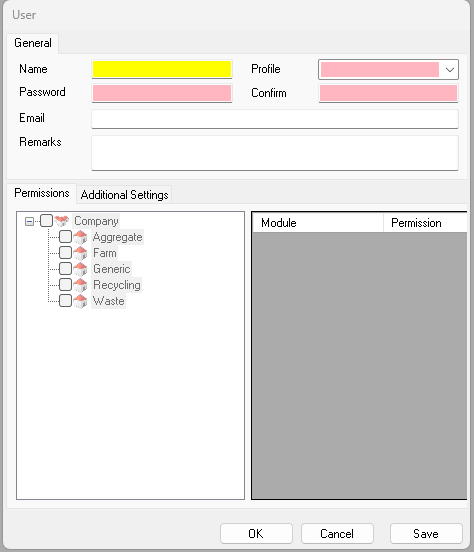Open the Profile dropdown arrow
The height and width of the screenshot is (552, 474).
pos(450,70)
